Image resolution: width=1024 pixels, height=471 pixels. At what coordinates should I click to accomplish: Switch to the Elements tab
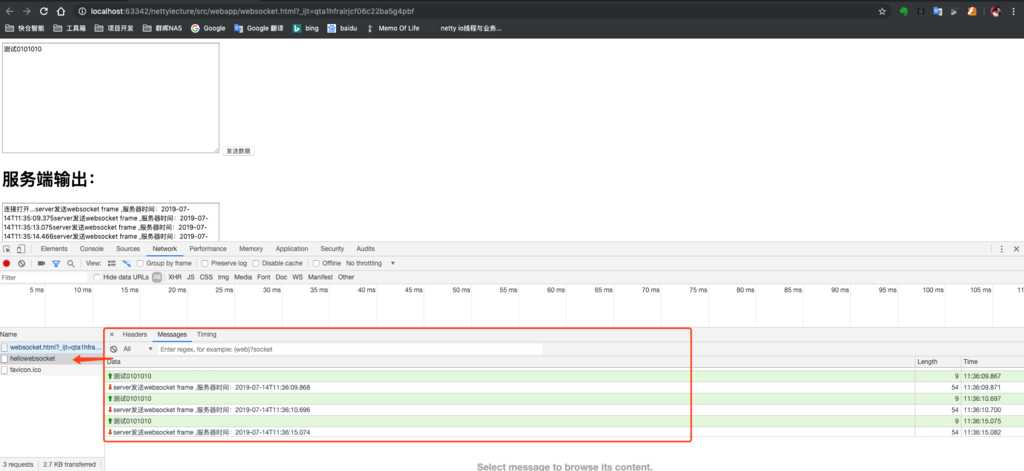[54, 249]
